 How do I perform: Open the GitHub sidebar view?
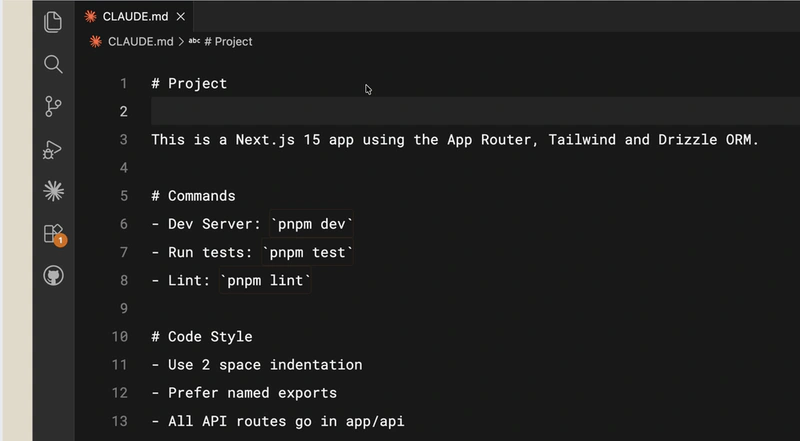54,276
